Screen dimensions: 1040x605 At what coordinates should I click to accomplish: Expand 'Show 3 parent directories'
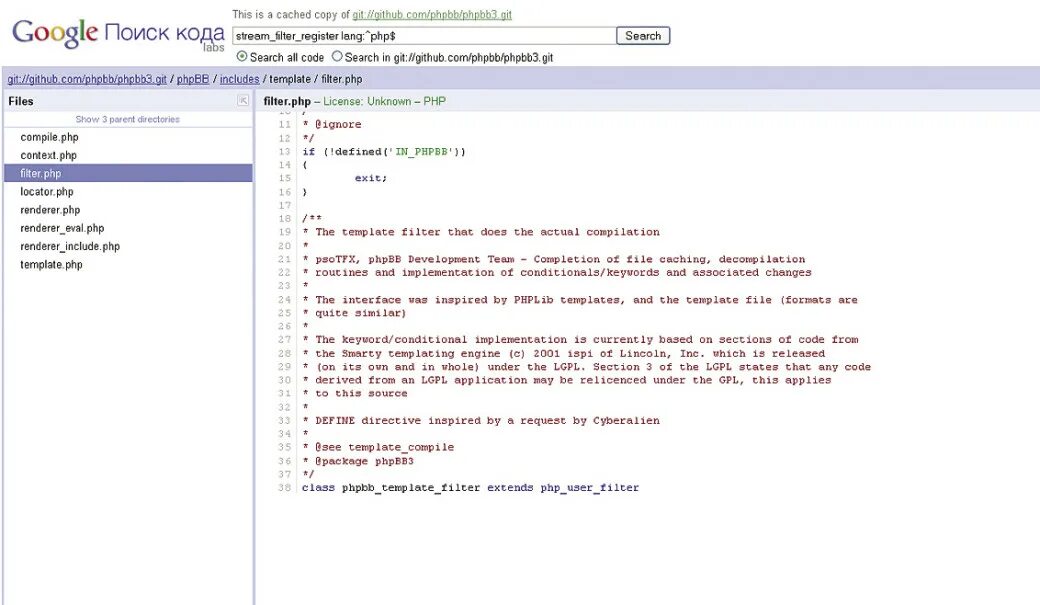pos(127,119)
